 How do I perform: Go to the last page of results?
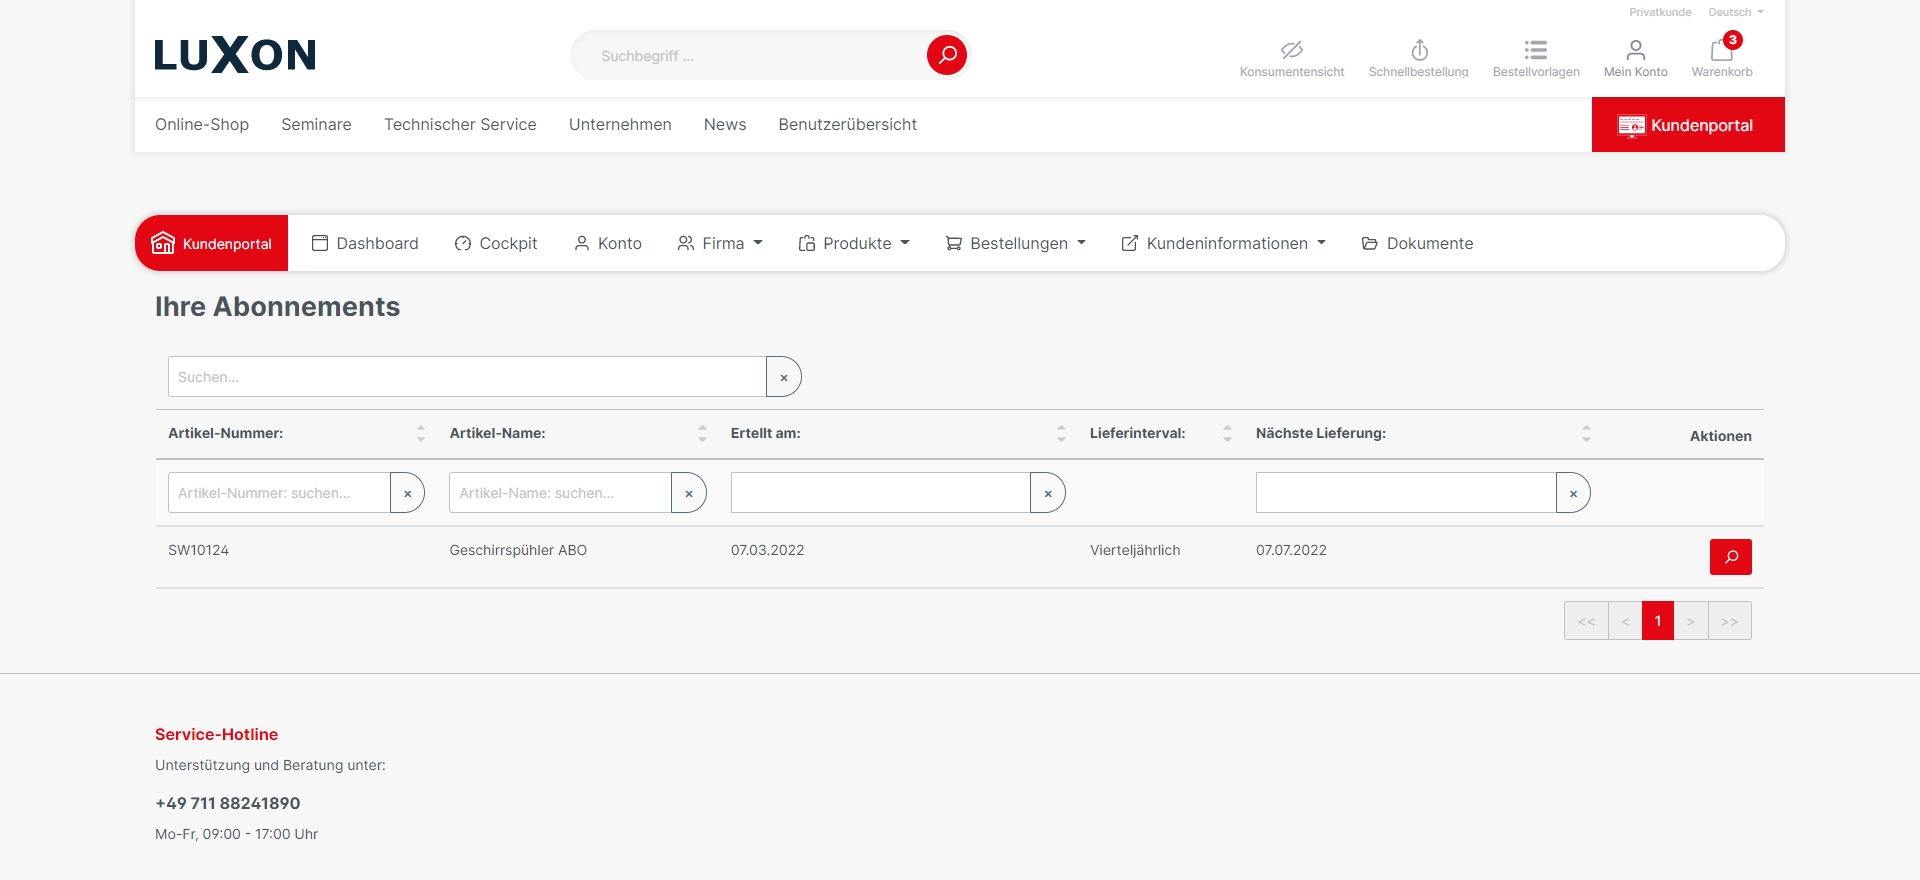point(1729,621)
